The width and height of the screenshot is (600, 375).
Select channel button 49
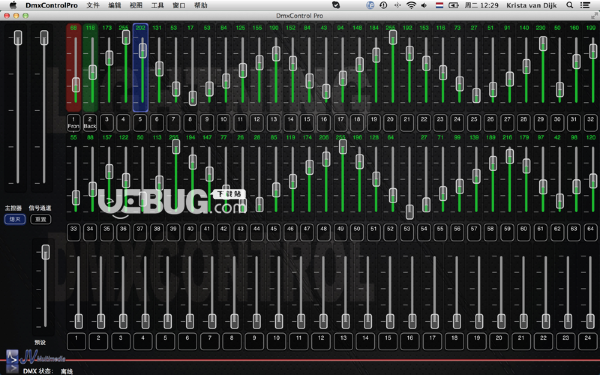click(340, 232)
